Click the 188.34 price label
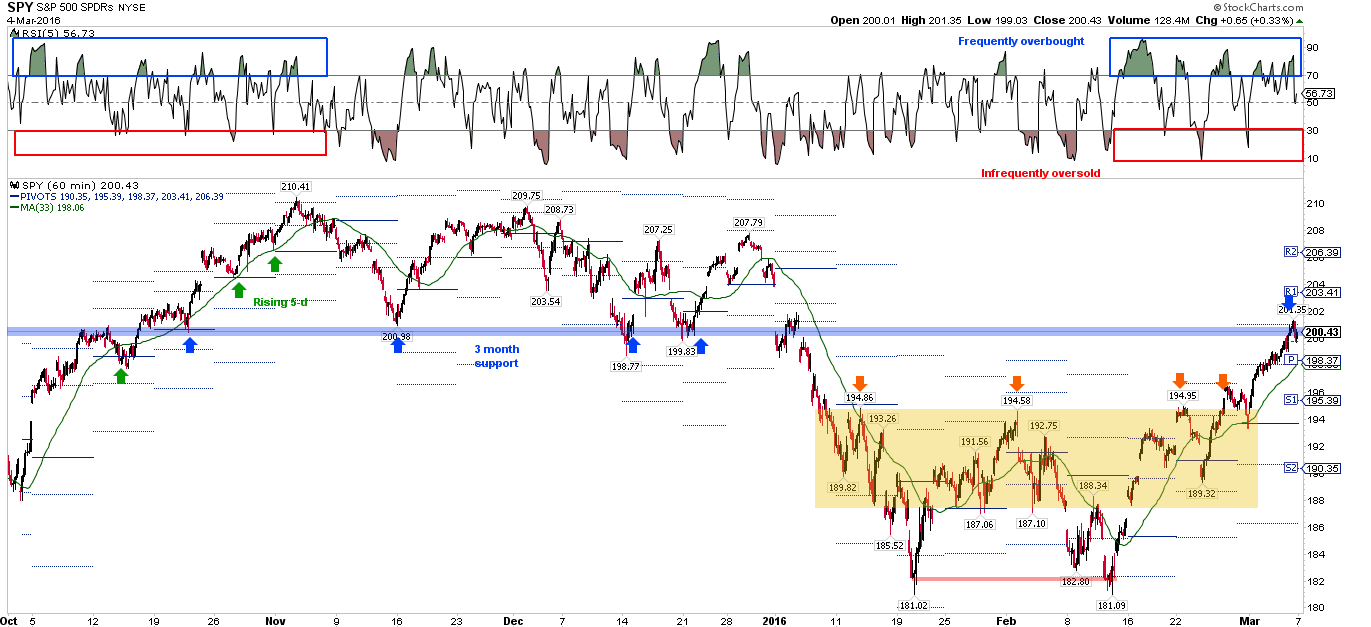Image resolution: width=1371 pixels, height=627 pixels. tap(1094, 486)
